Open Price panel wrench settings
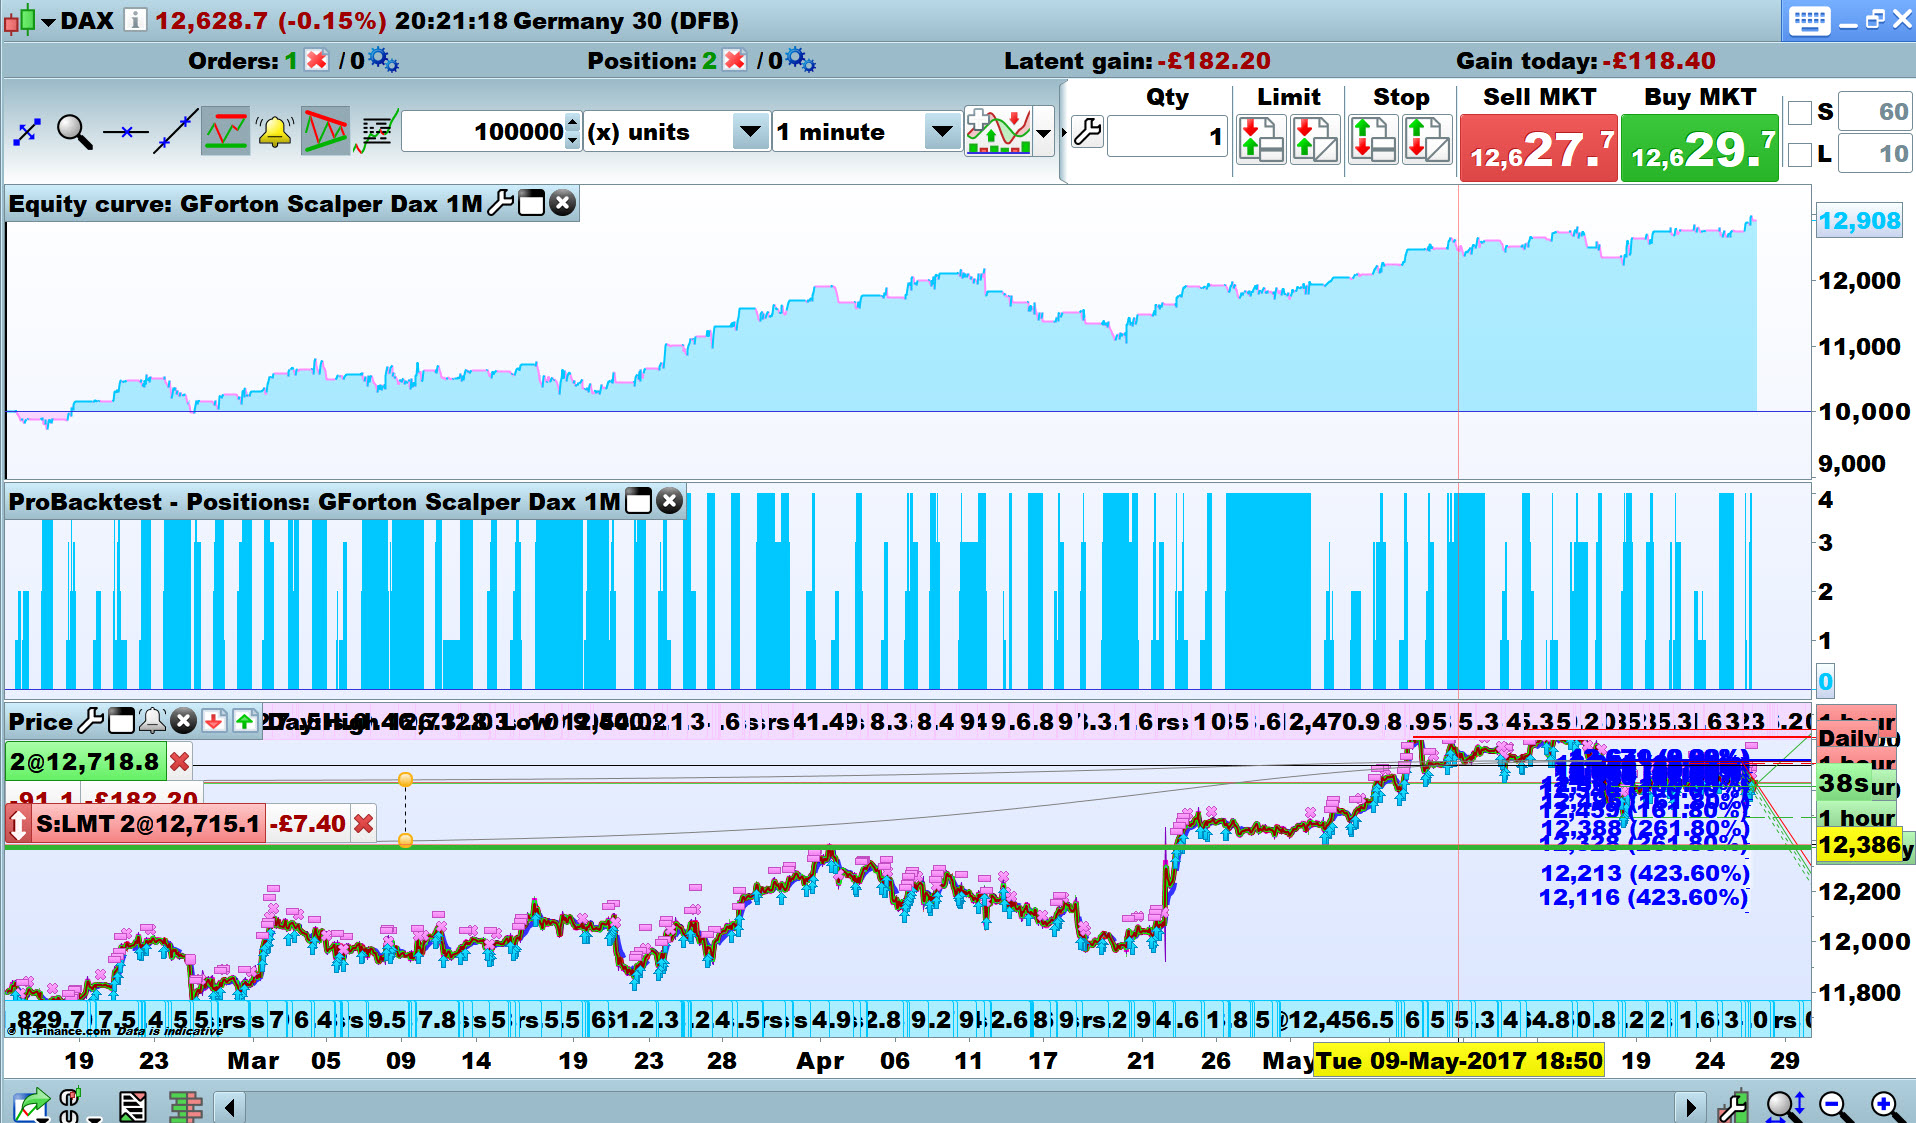 point(90,720)
